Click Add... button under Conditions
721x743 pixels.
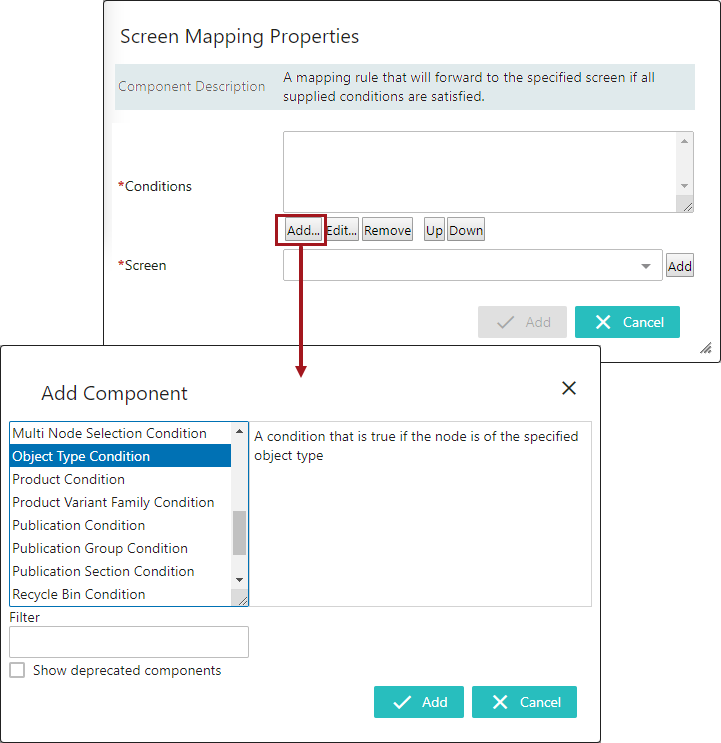click(302, 230)
